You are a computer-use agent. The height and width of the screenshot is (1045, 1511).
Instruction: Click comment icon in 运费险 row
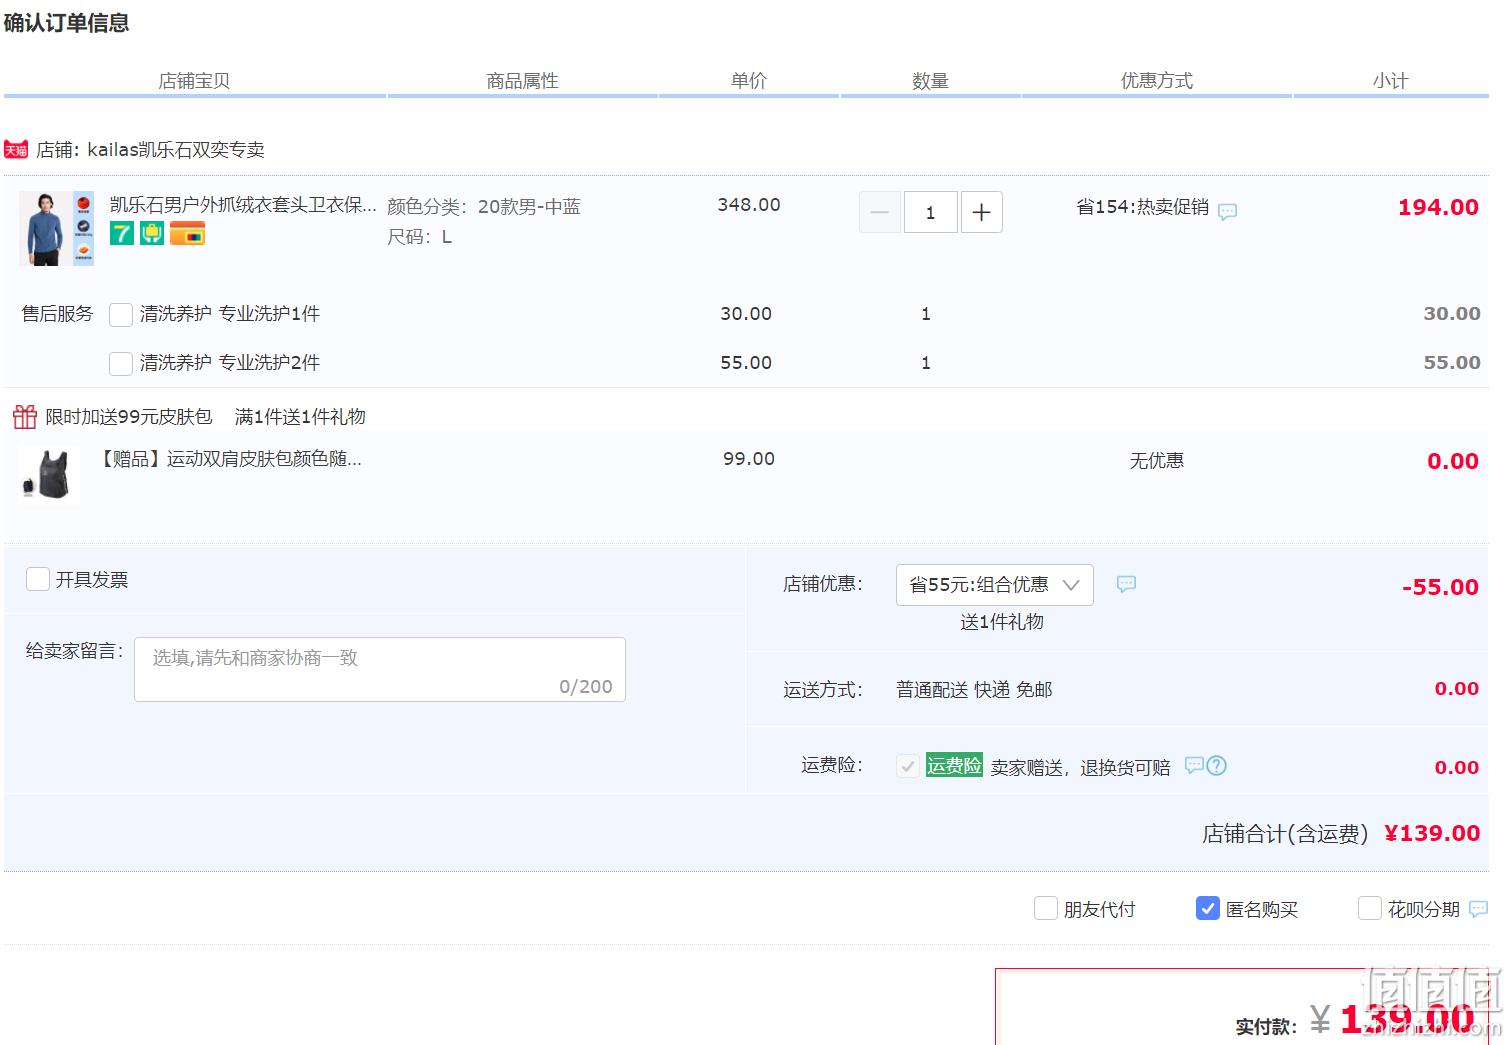pos(1193,765)
